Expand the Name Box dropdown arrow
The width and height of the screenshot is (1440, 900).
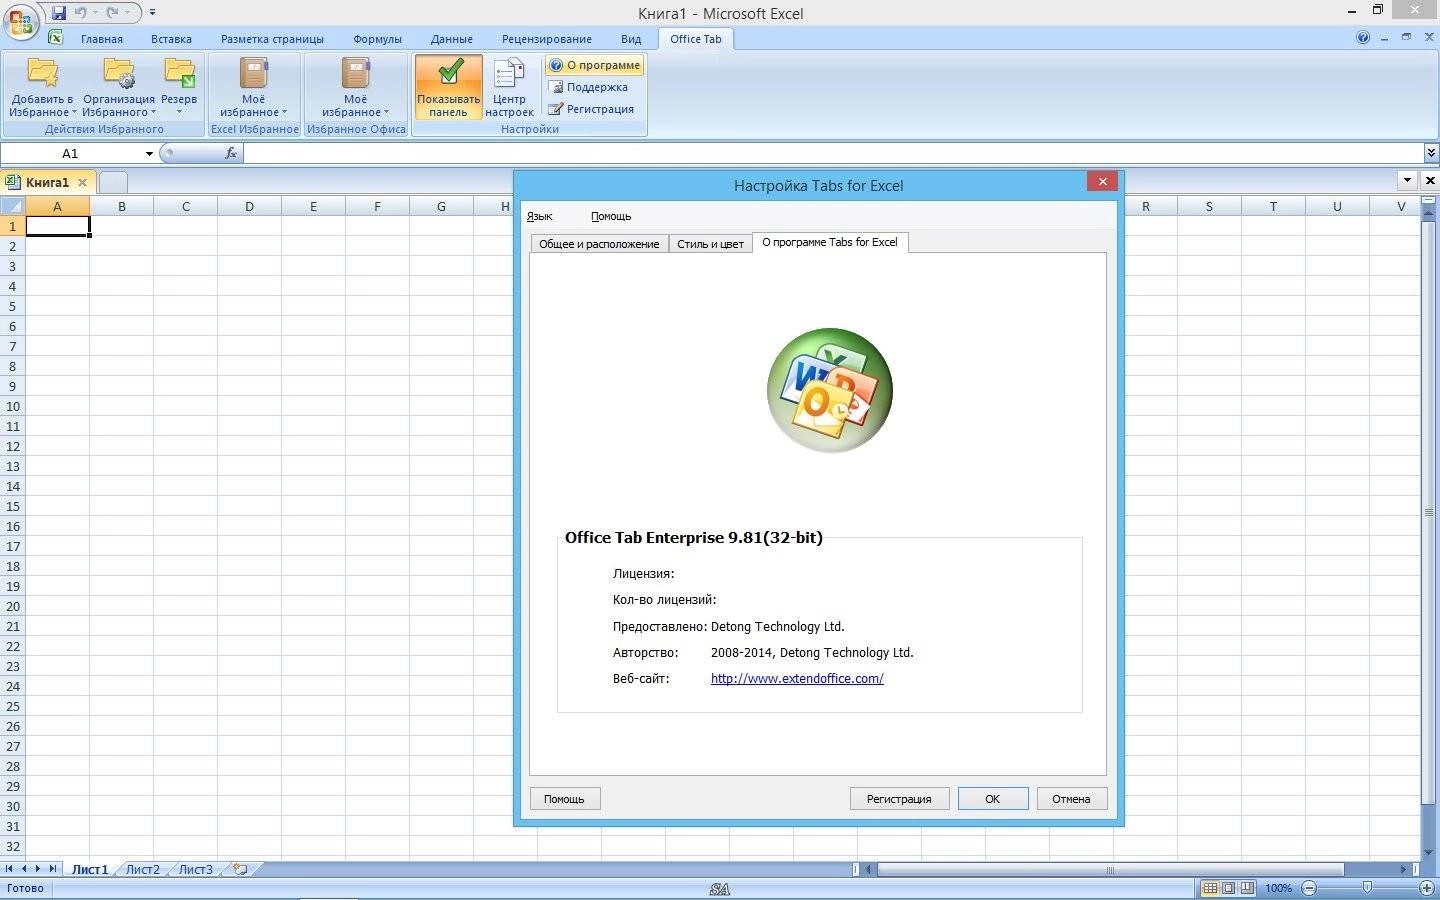[149, 153]
